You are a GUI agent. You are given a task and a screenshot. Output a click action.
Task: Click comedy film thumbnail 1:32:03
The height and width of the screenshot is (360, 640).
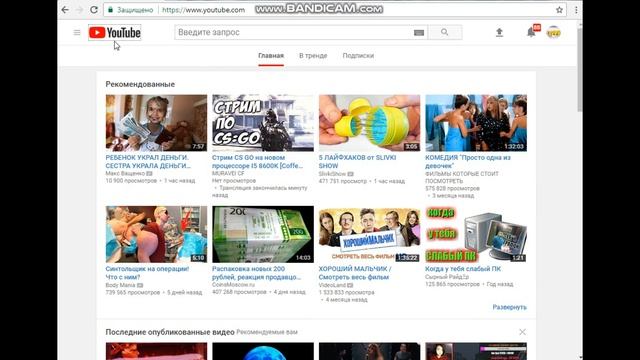476,123
